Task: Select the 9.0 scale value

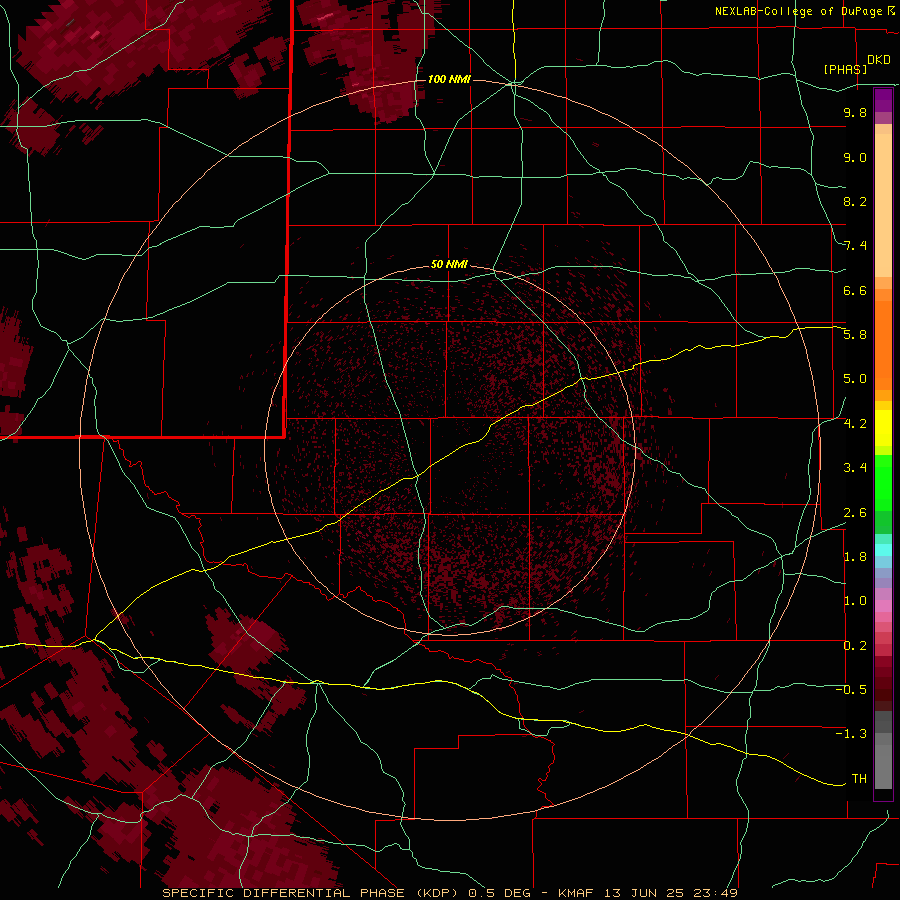Action: coord(855,157)
